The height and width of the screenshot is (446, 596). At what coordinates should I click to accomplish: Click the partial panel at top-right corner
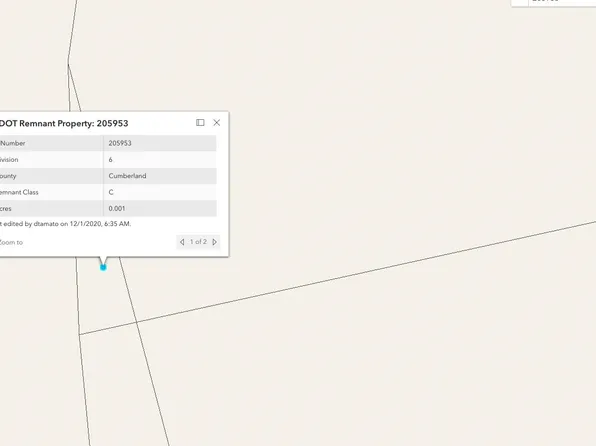point(554,3)
